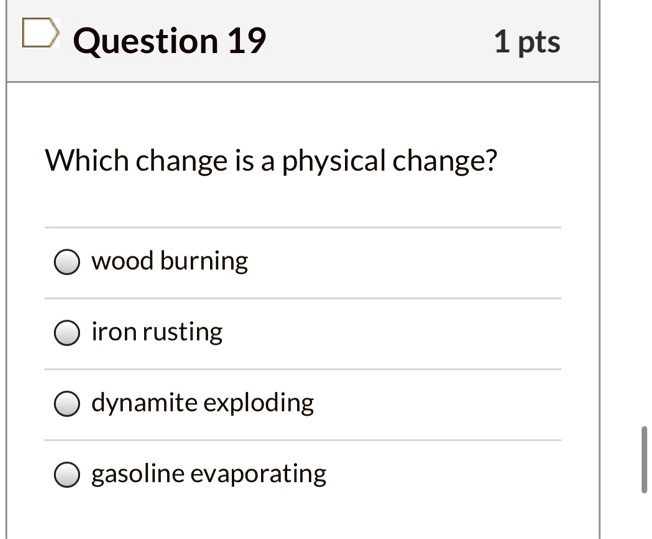652x539 pixels.
Task: Click empty space in the wood burning row
Action: 420,262
